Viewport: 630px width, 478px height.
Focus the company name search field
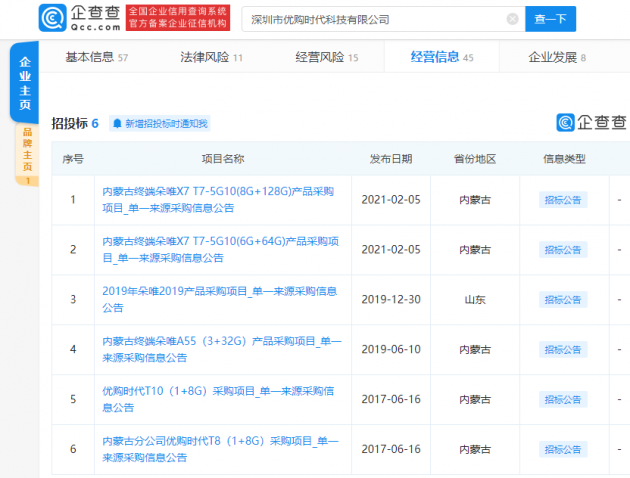[383, 19]
